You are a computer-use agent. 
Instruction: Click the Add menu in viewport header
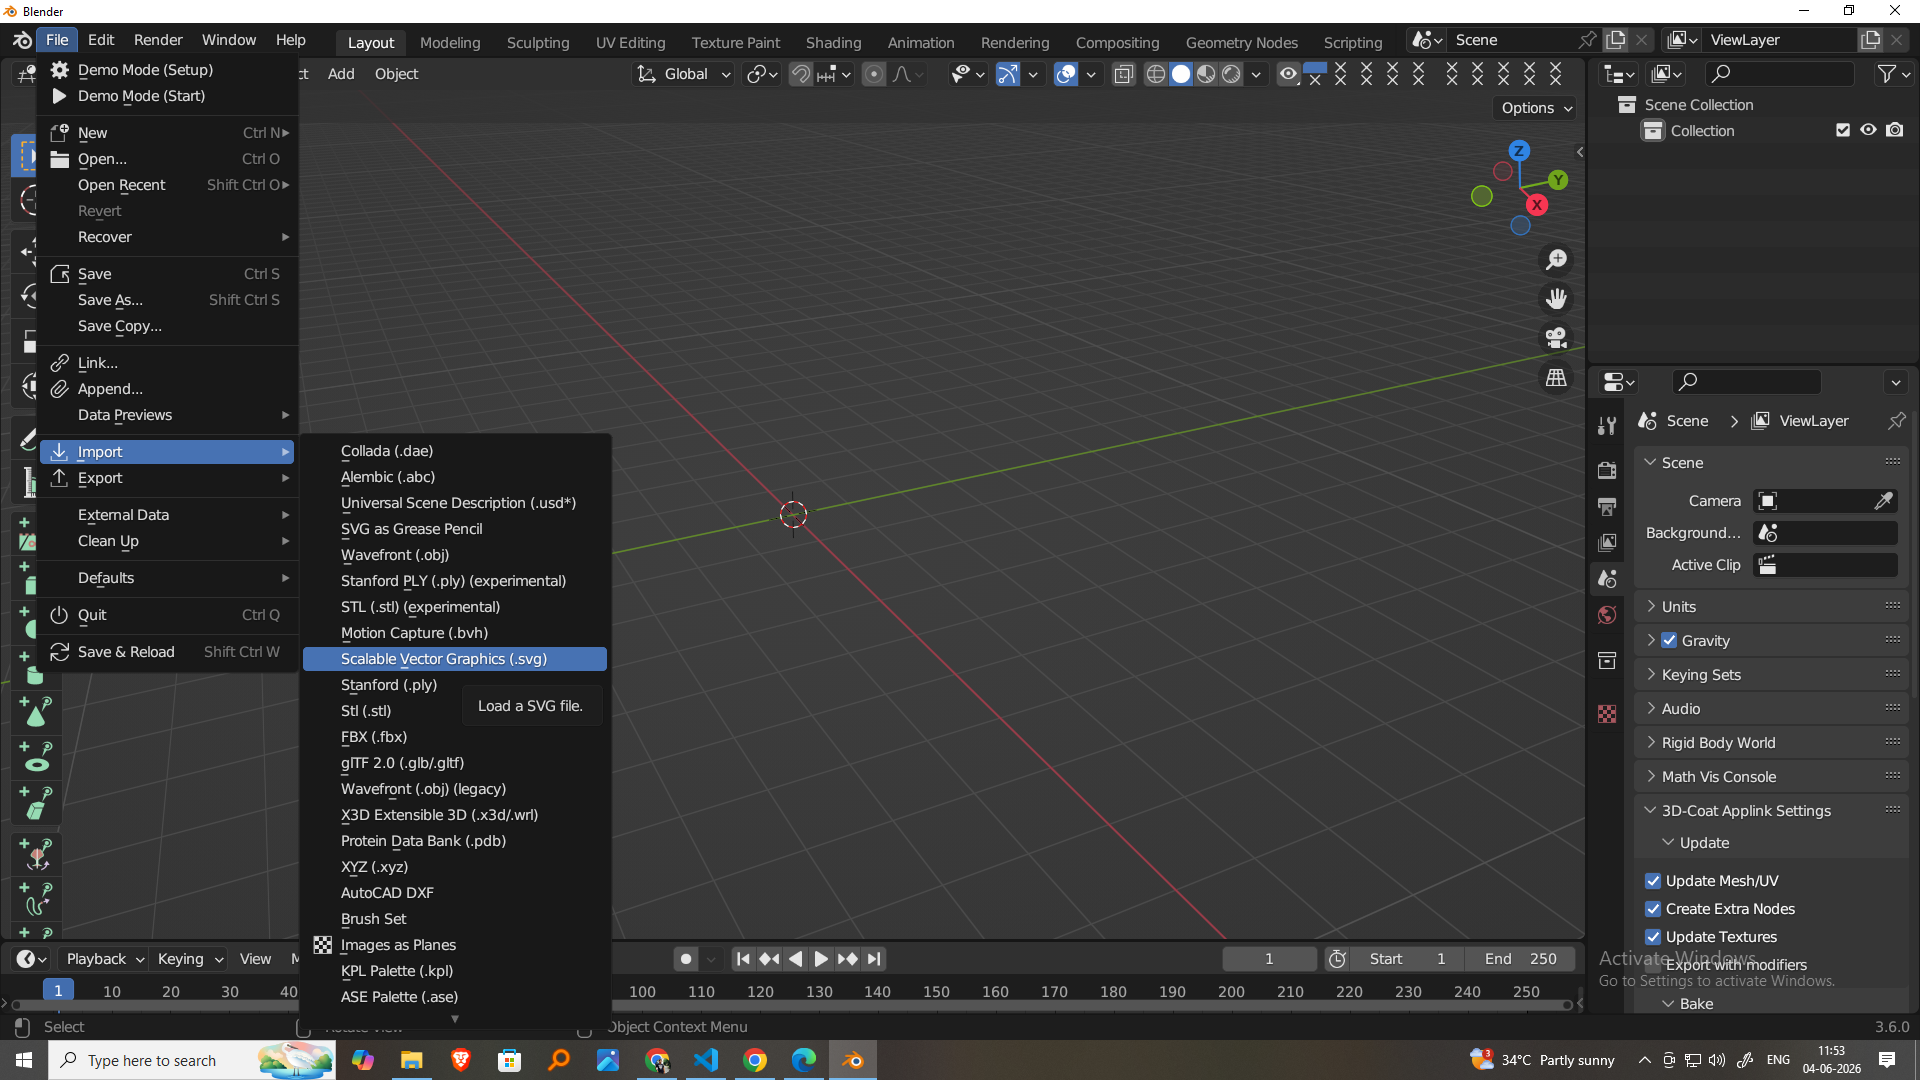[341, 74]
